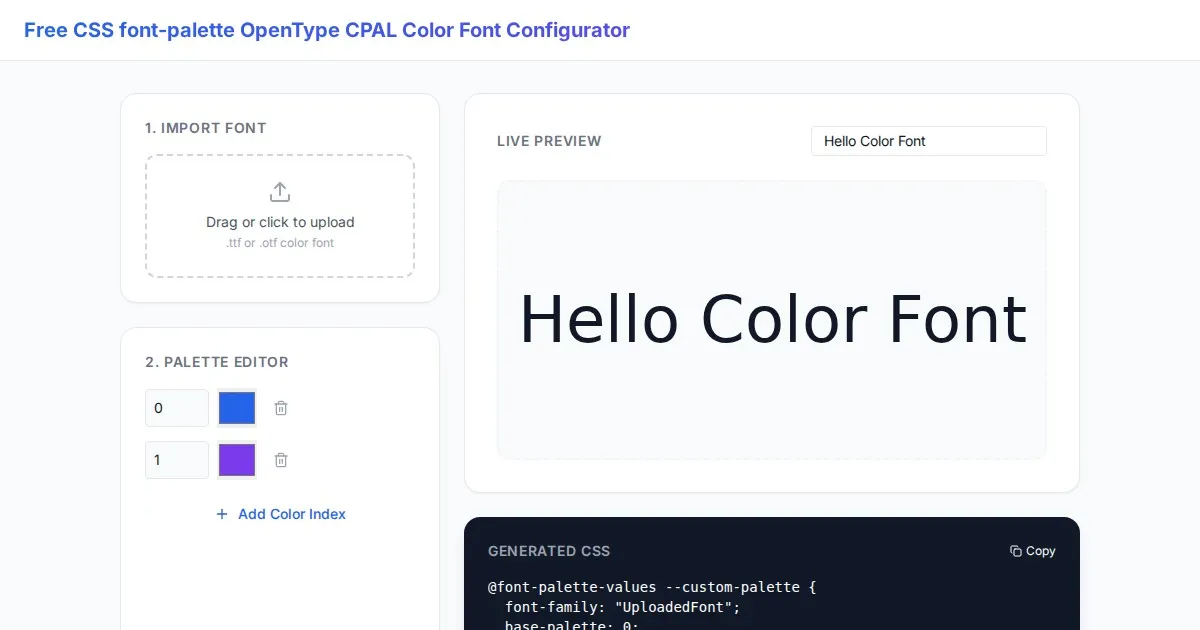Image resolution: width=1200 pixels, height=630 pixels.
Task: Open the blue color swatch for index 0
Action: coord(237,408)
